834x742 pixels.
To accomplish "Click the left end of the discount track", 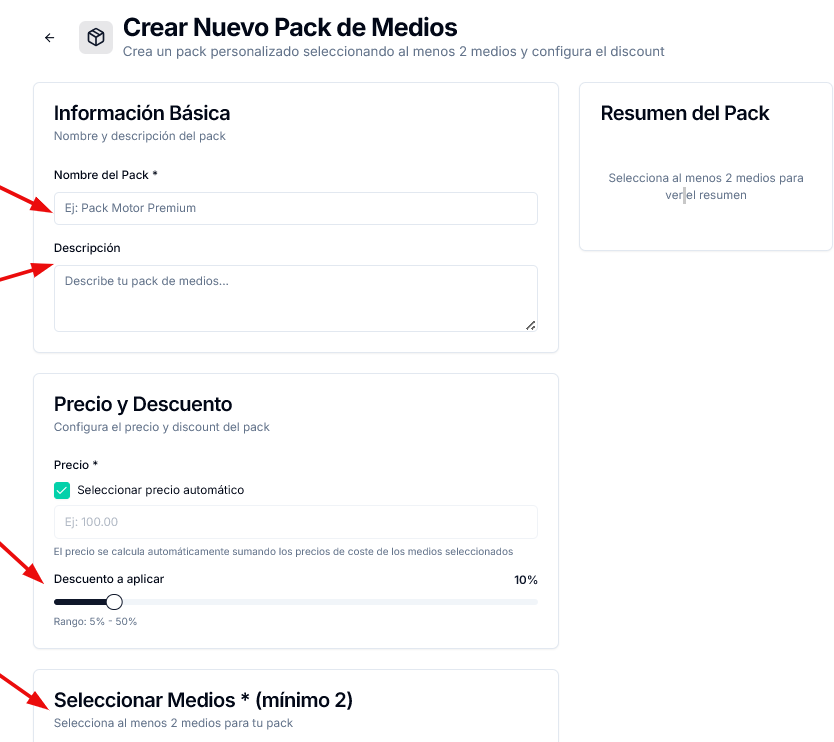I will (57, 601).
